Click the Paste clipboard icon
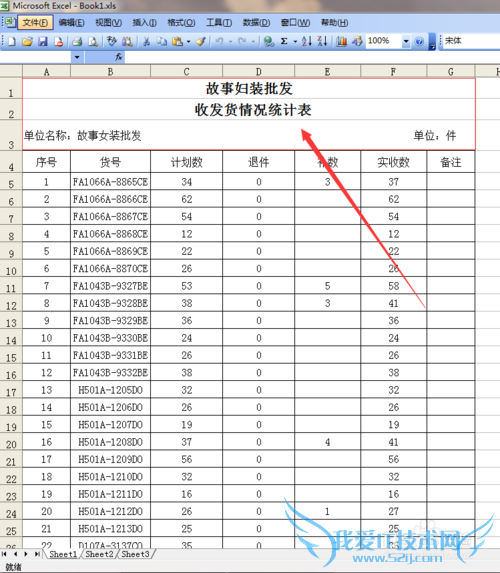The image size is (500, 573). [x=177, y=41]
